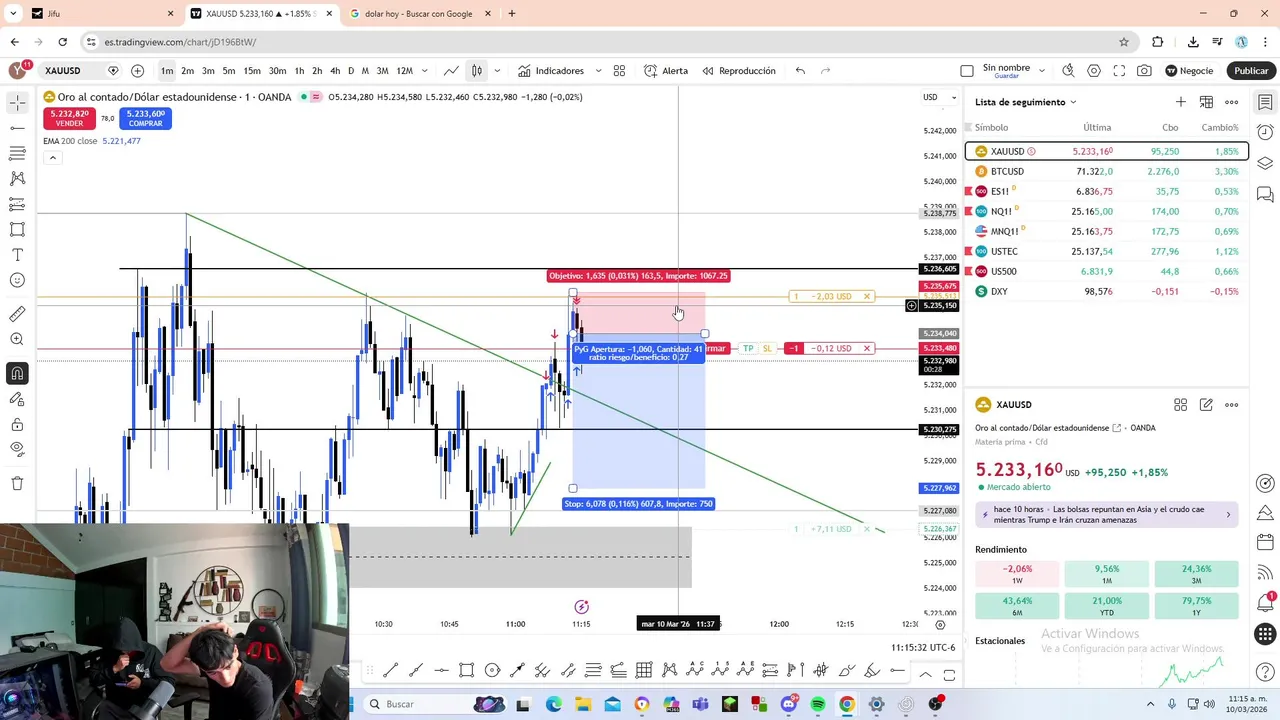The image size is (1280, 720).
Task: Open Spotify from the Windows taskbar
Action: [x=818, y=704]
